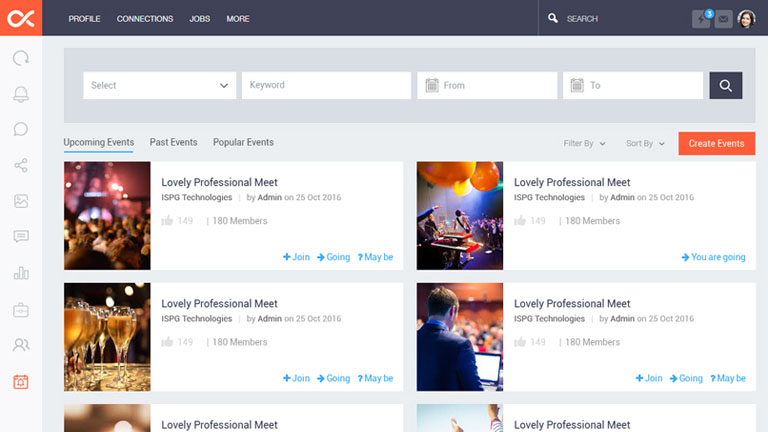Like the champagne glasses event
Image resolution: width=768 pixels, height=432 pixels.
click(x=168, y=341)
